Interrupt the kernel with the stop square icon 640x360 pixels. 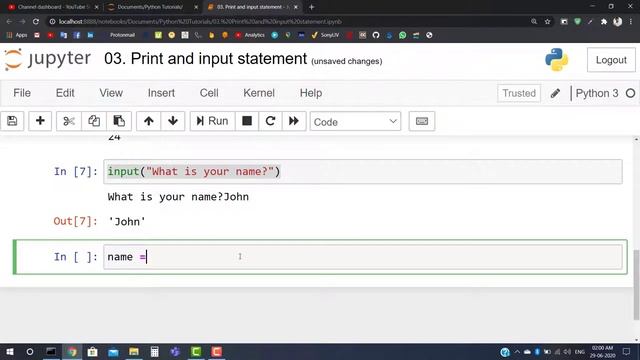pyautogui.click(x=247, y=121)
